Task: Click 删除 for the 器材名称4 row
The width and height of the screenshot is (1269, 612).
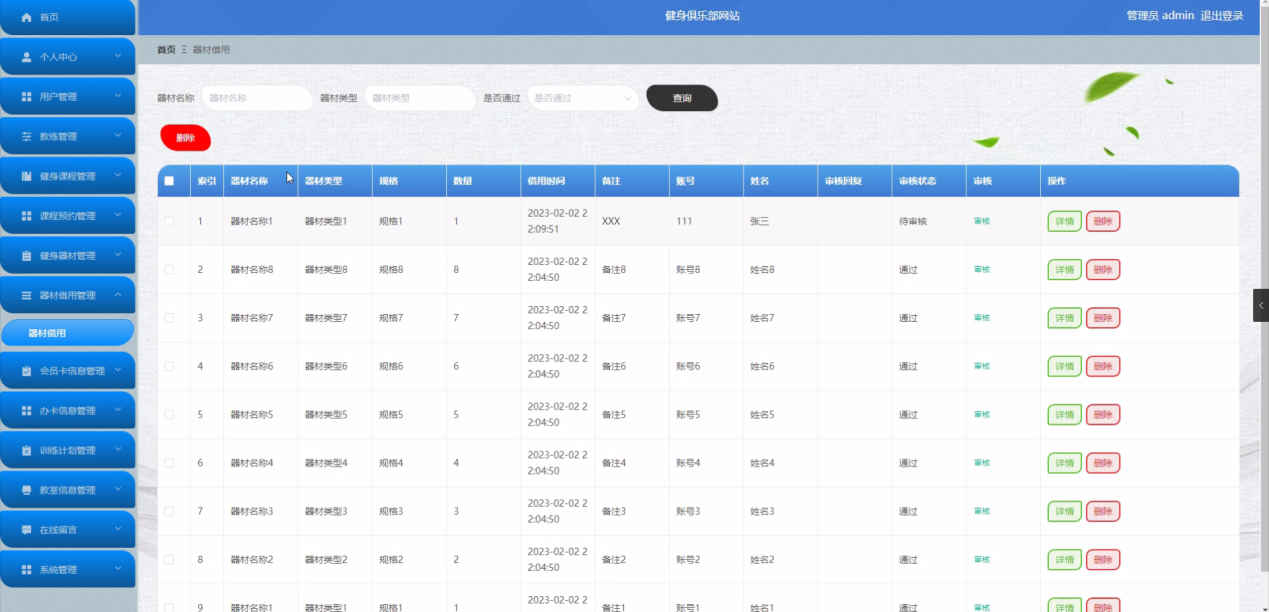Action: [x=1103, y=463]
